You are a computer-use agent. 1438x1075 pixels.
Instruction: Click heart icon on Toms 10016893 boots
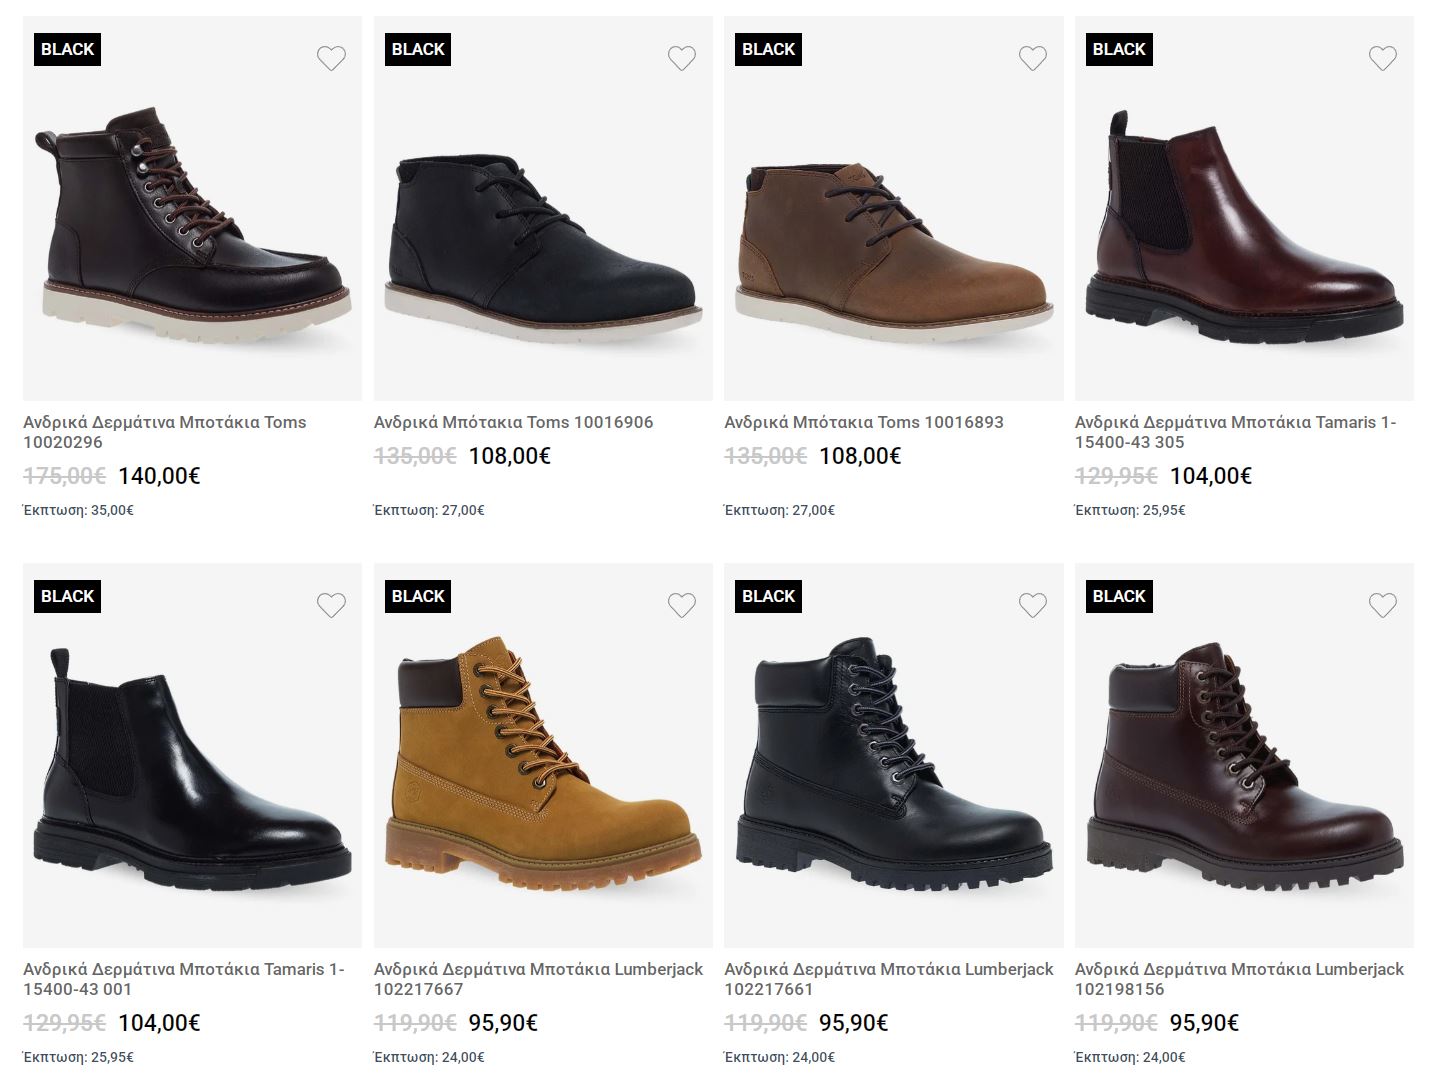[x=1032, y=59]
